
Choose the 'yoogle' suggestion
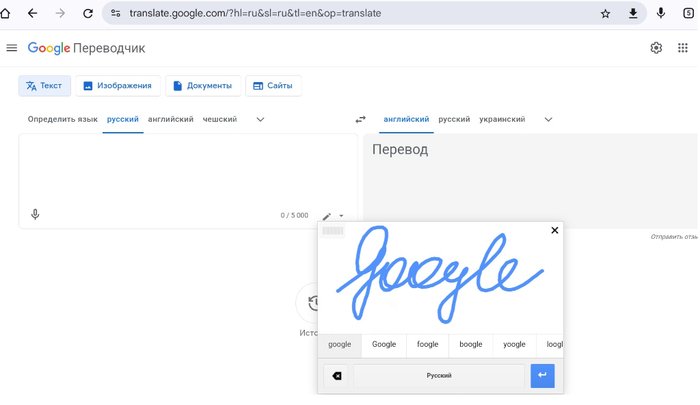click(514, 344)
